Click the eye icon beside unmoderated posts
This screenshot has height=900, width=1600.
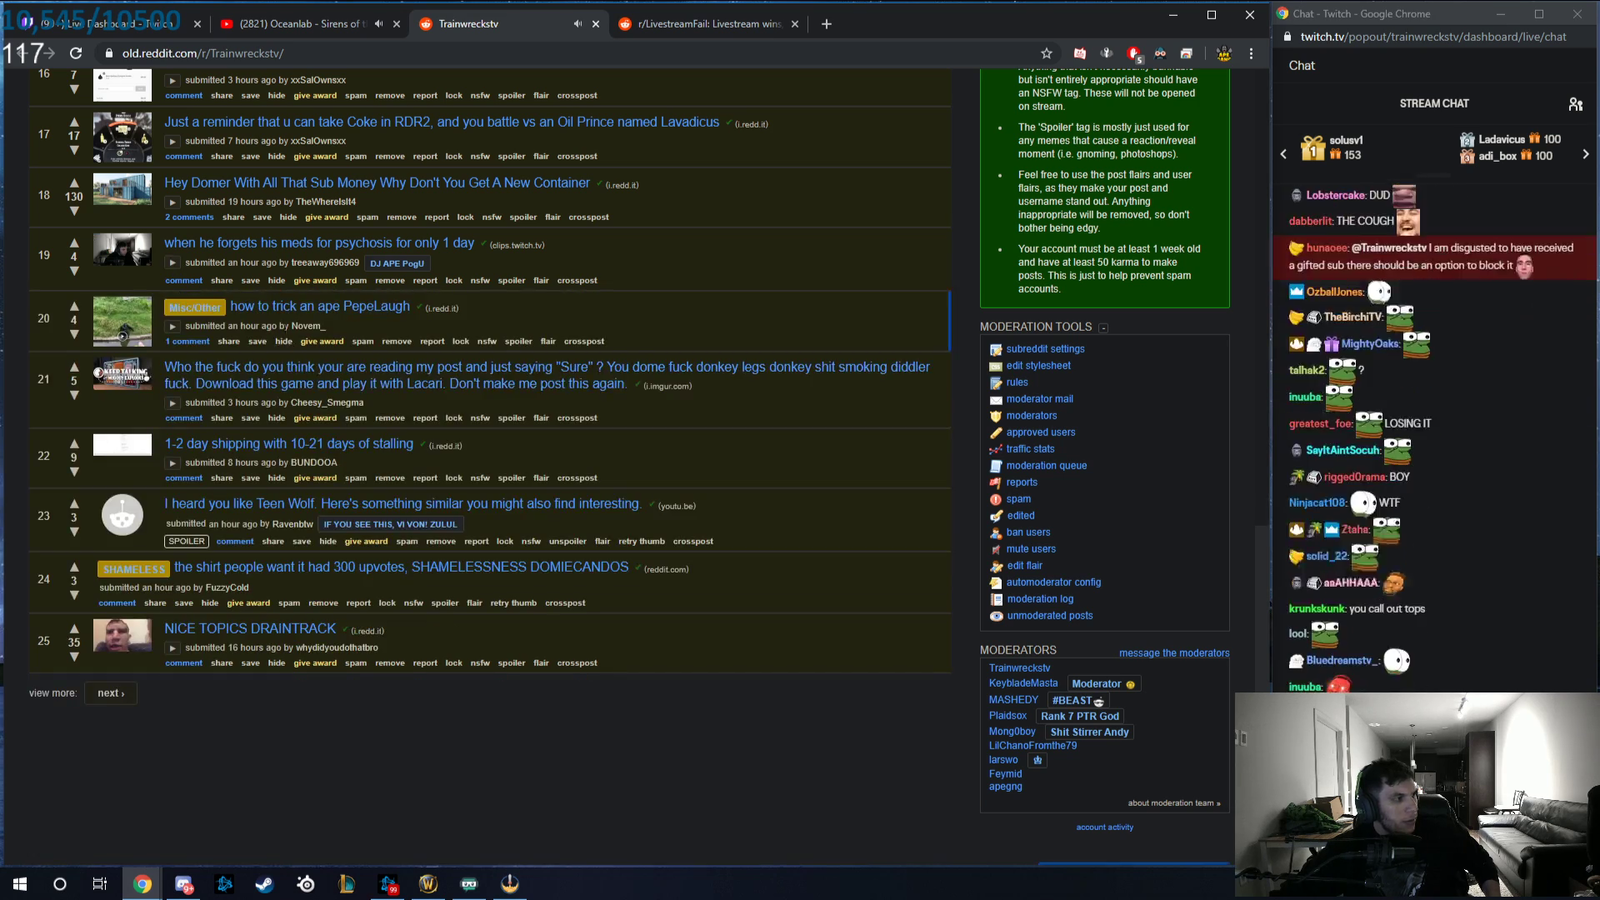tap(995, 616)
